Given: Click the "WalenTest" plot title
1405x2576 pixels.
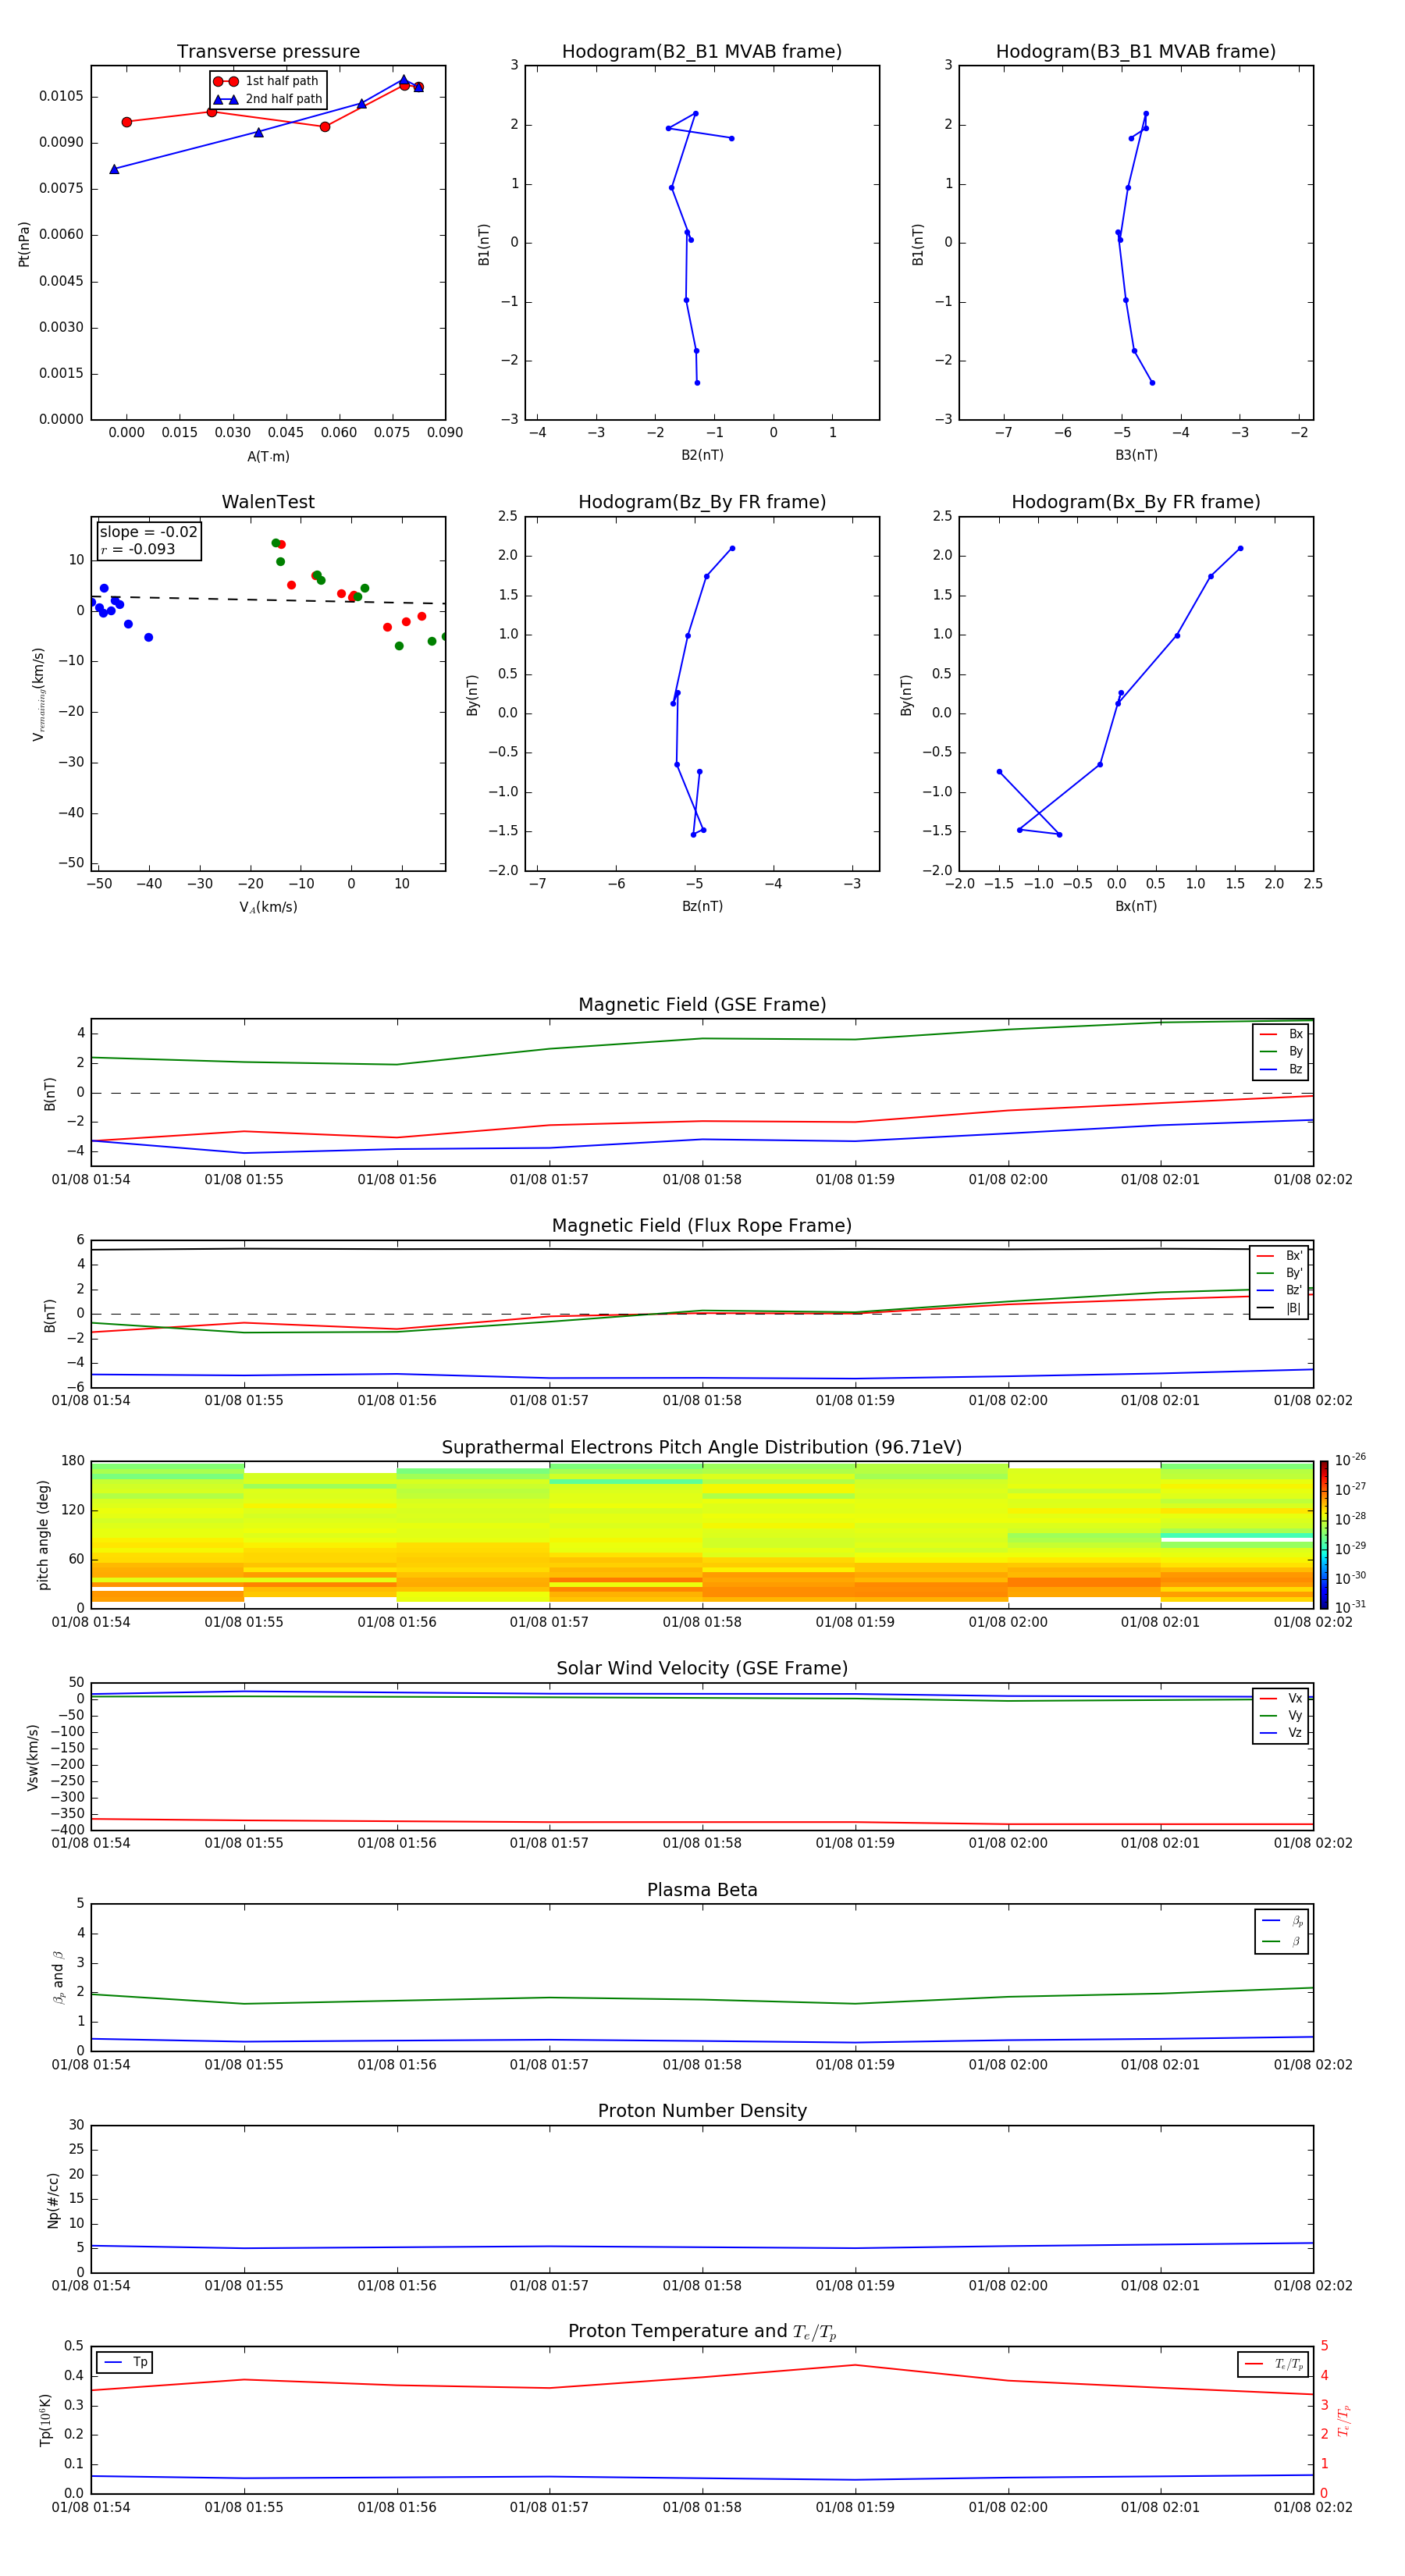Looking at the screenshot, I should click(268, 502).
